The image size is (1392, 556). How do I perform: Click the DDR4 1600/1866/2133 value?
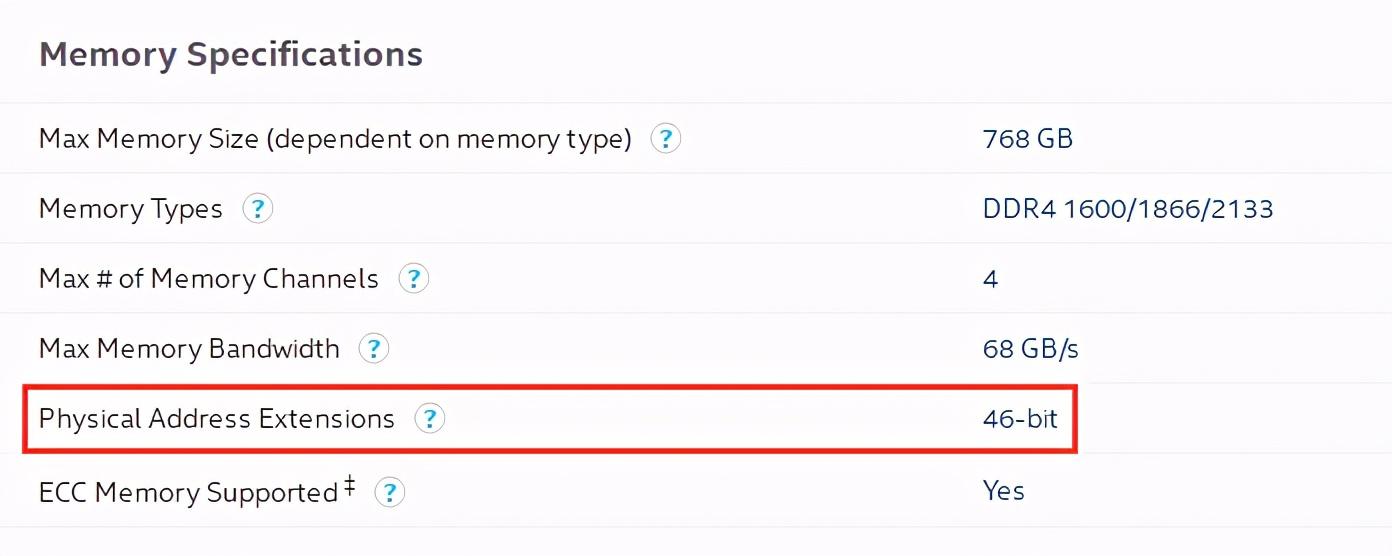(x=1127, y=209)
